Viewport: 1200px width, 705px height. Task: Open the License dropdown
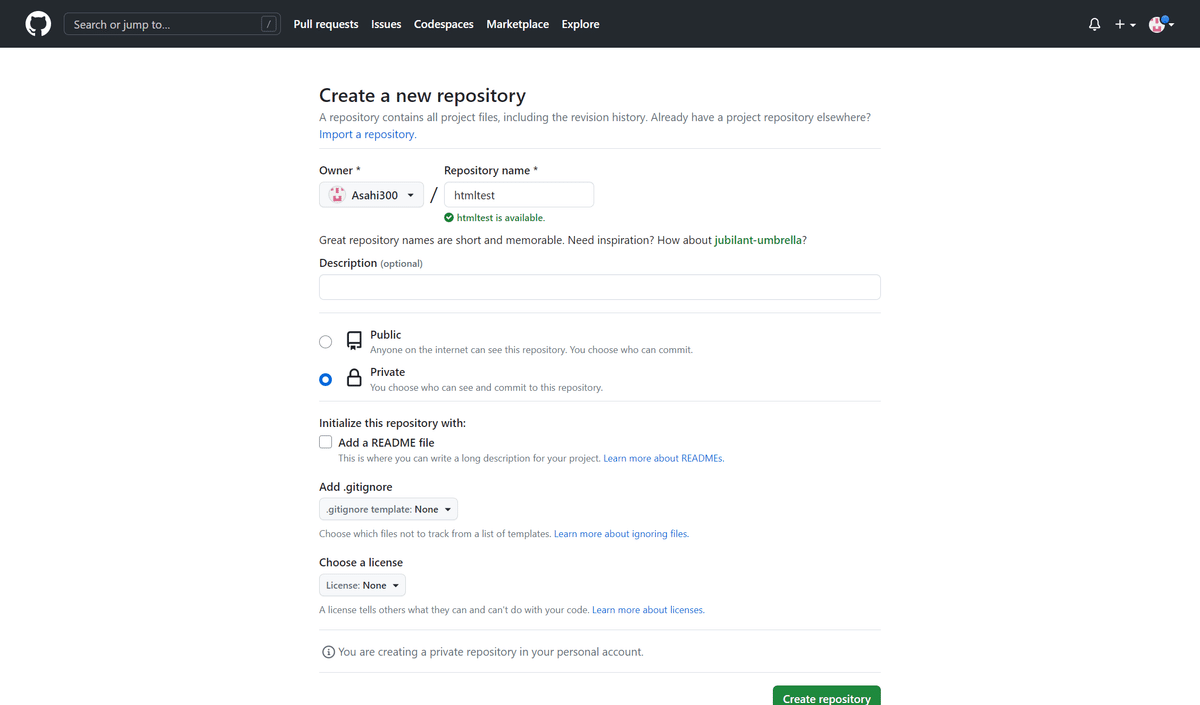coord(362,585)
